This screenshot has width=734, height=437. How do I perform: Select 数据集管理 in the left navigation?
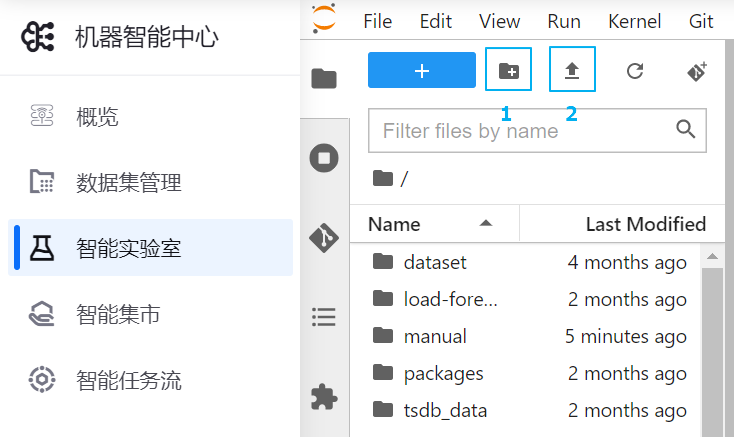click(x=128, y=183)
